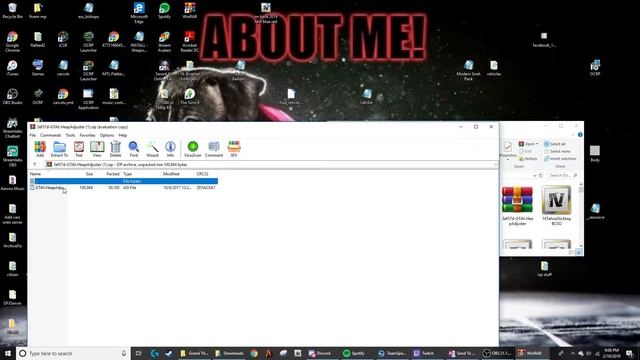Select the GTAV.HeapAdjuster ASI file row
The height and width of the screenshot is (360, 640).
pyautogui.click(x=123, y=188)
